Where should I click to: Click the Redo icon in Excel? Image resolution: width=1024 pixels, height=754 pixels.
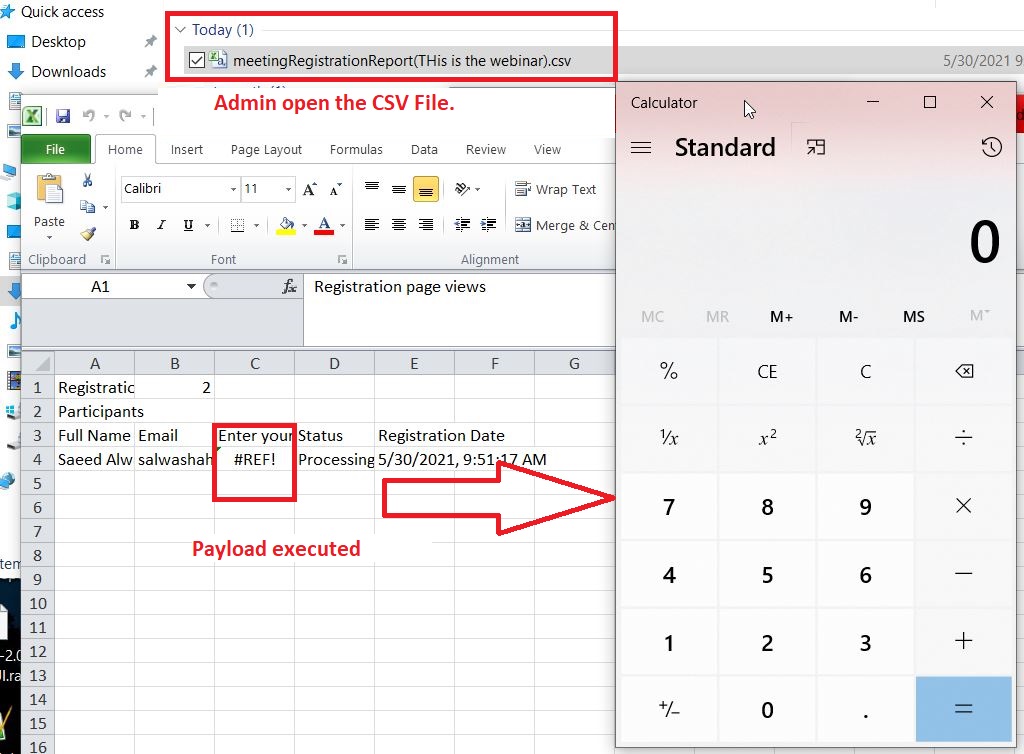[x=125, y=116]
